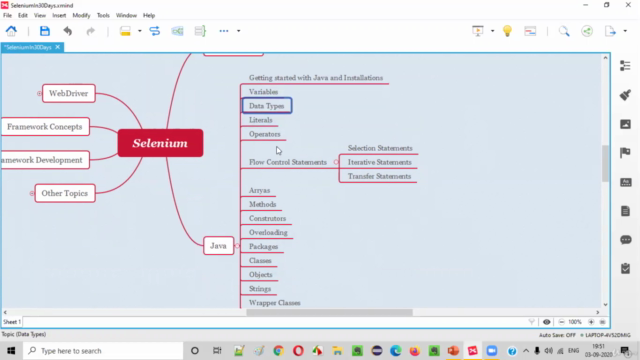The image size is (640, 360).
Task: Open the Modify menu
Action: 81,16
